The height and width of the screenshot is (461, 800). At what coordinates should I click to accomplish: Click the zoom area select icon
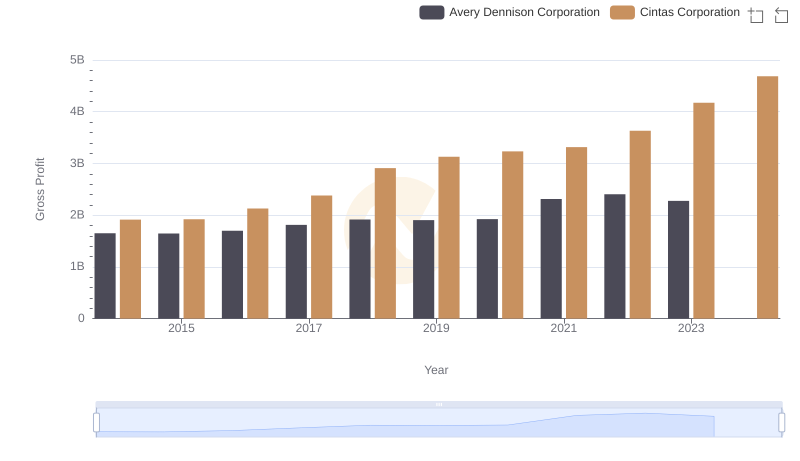pos(756,15)
